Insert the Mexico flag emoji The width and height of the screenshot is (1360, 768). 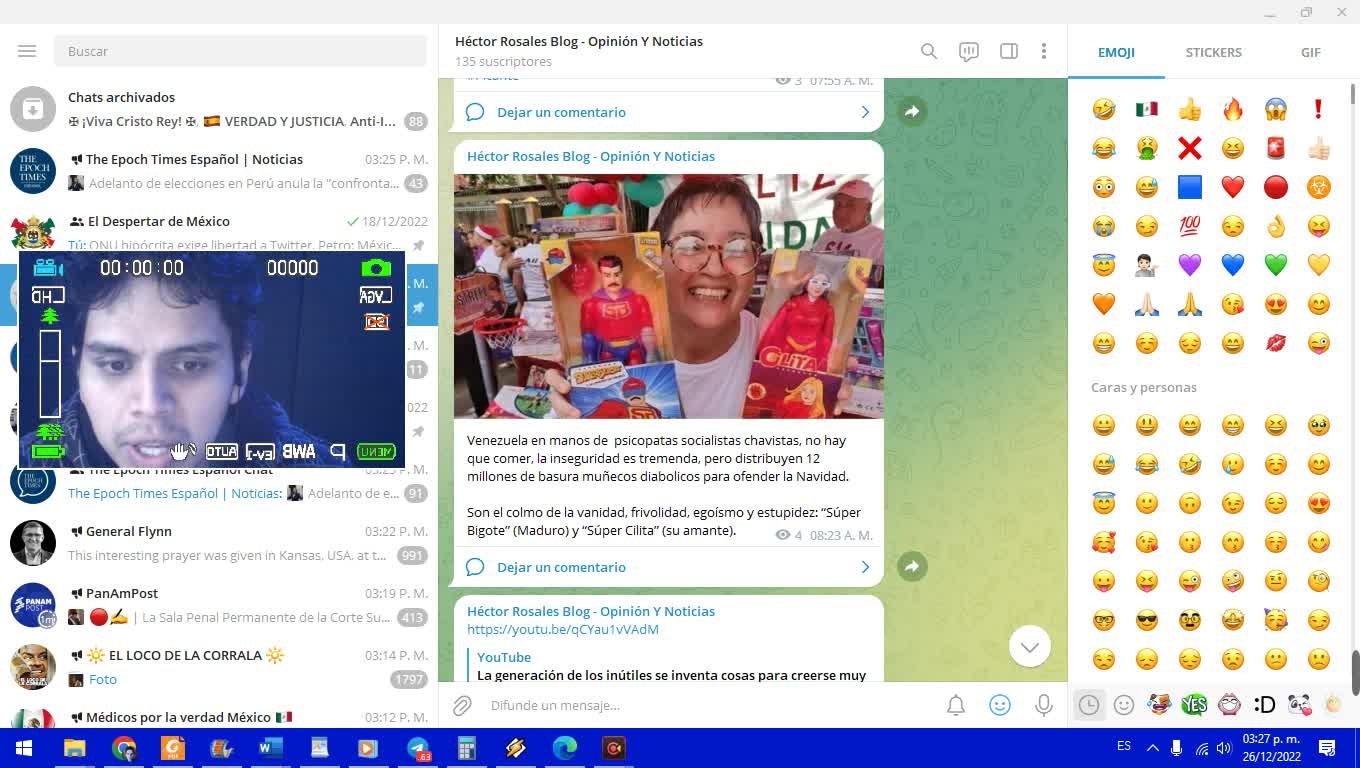[1147, 109]
